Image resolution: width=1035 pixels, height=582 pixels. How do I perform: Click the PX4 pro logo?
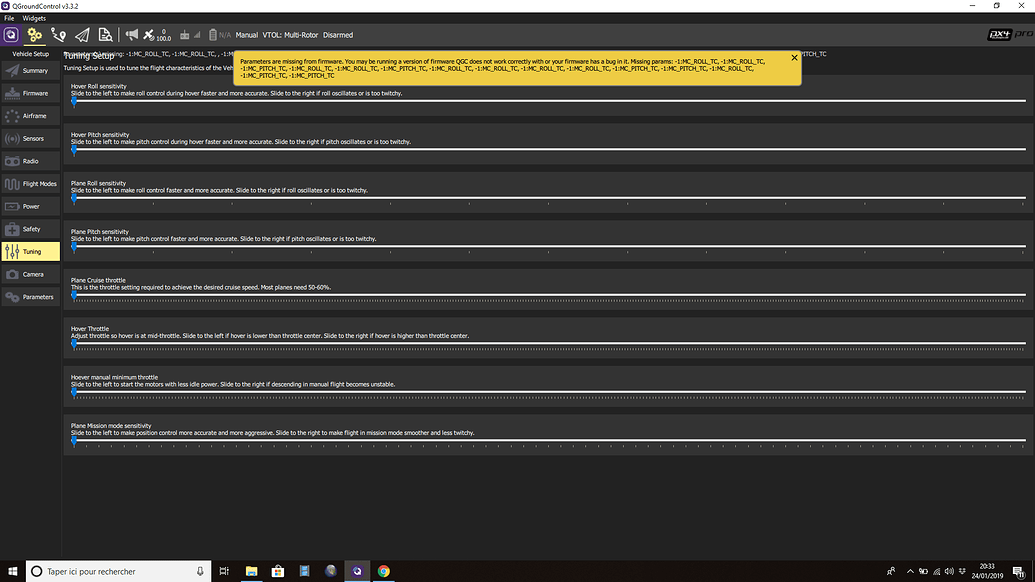tap(1010, 34)
